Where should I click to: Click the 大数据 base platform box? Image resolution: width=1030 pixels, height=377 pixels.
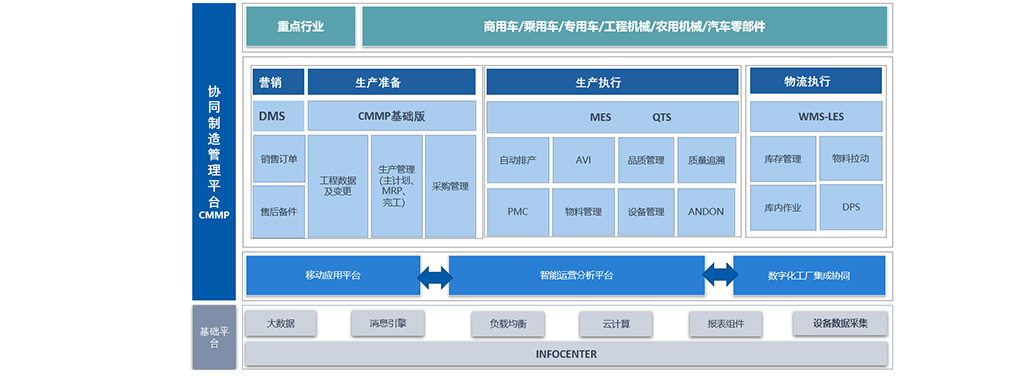(280, 323)
